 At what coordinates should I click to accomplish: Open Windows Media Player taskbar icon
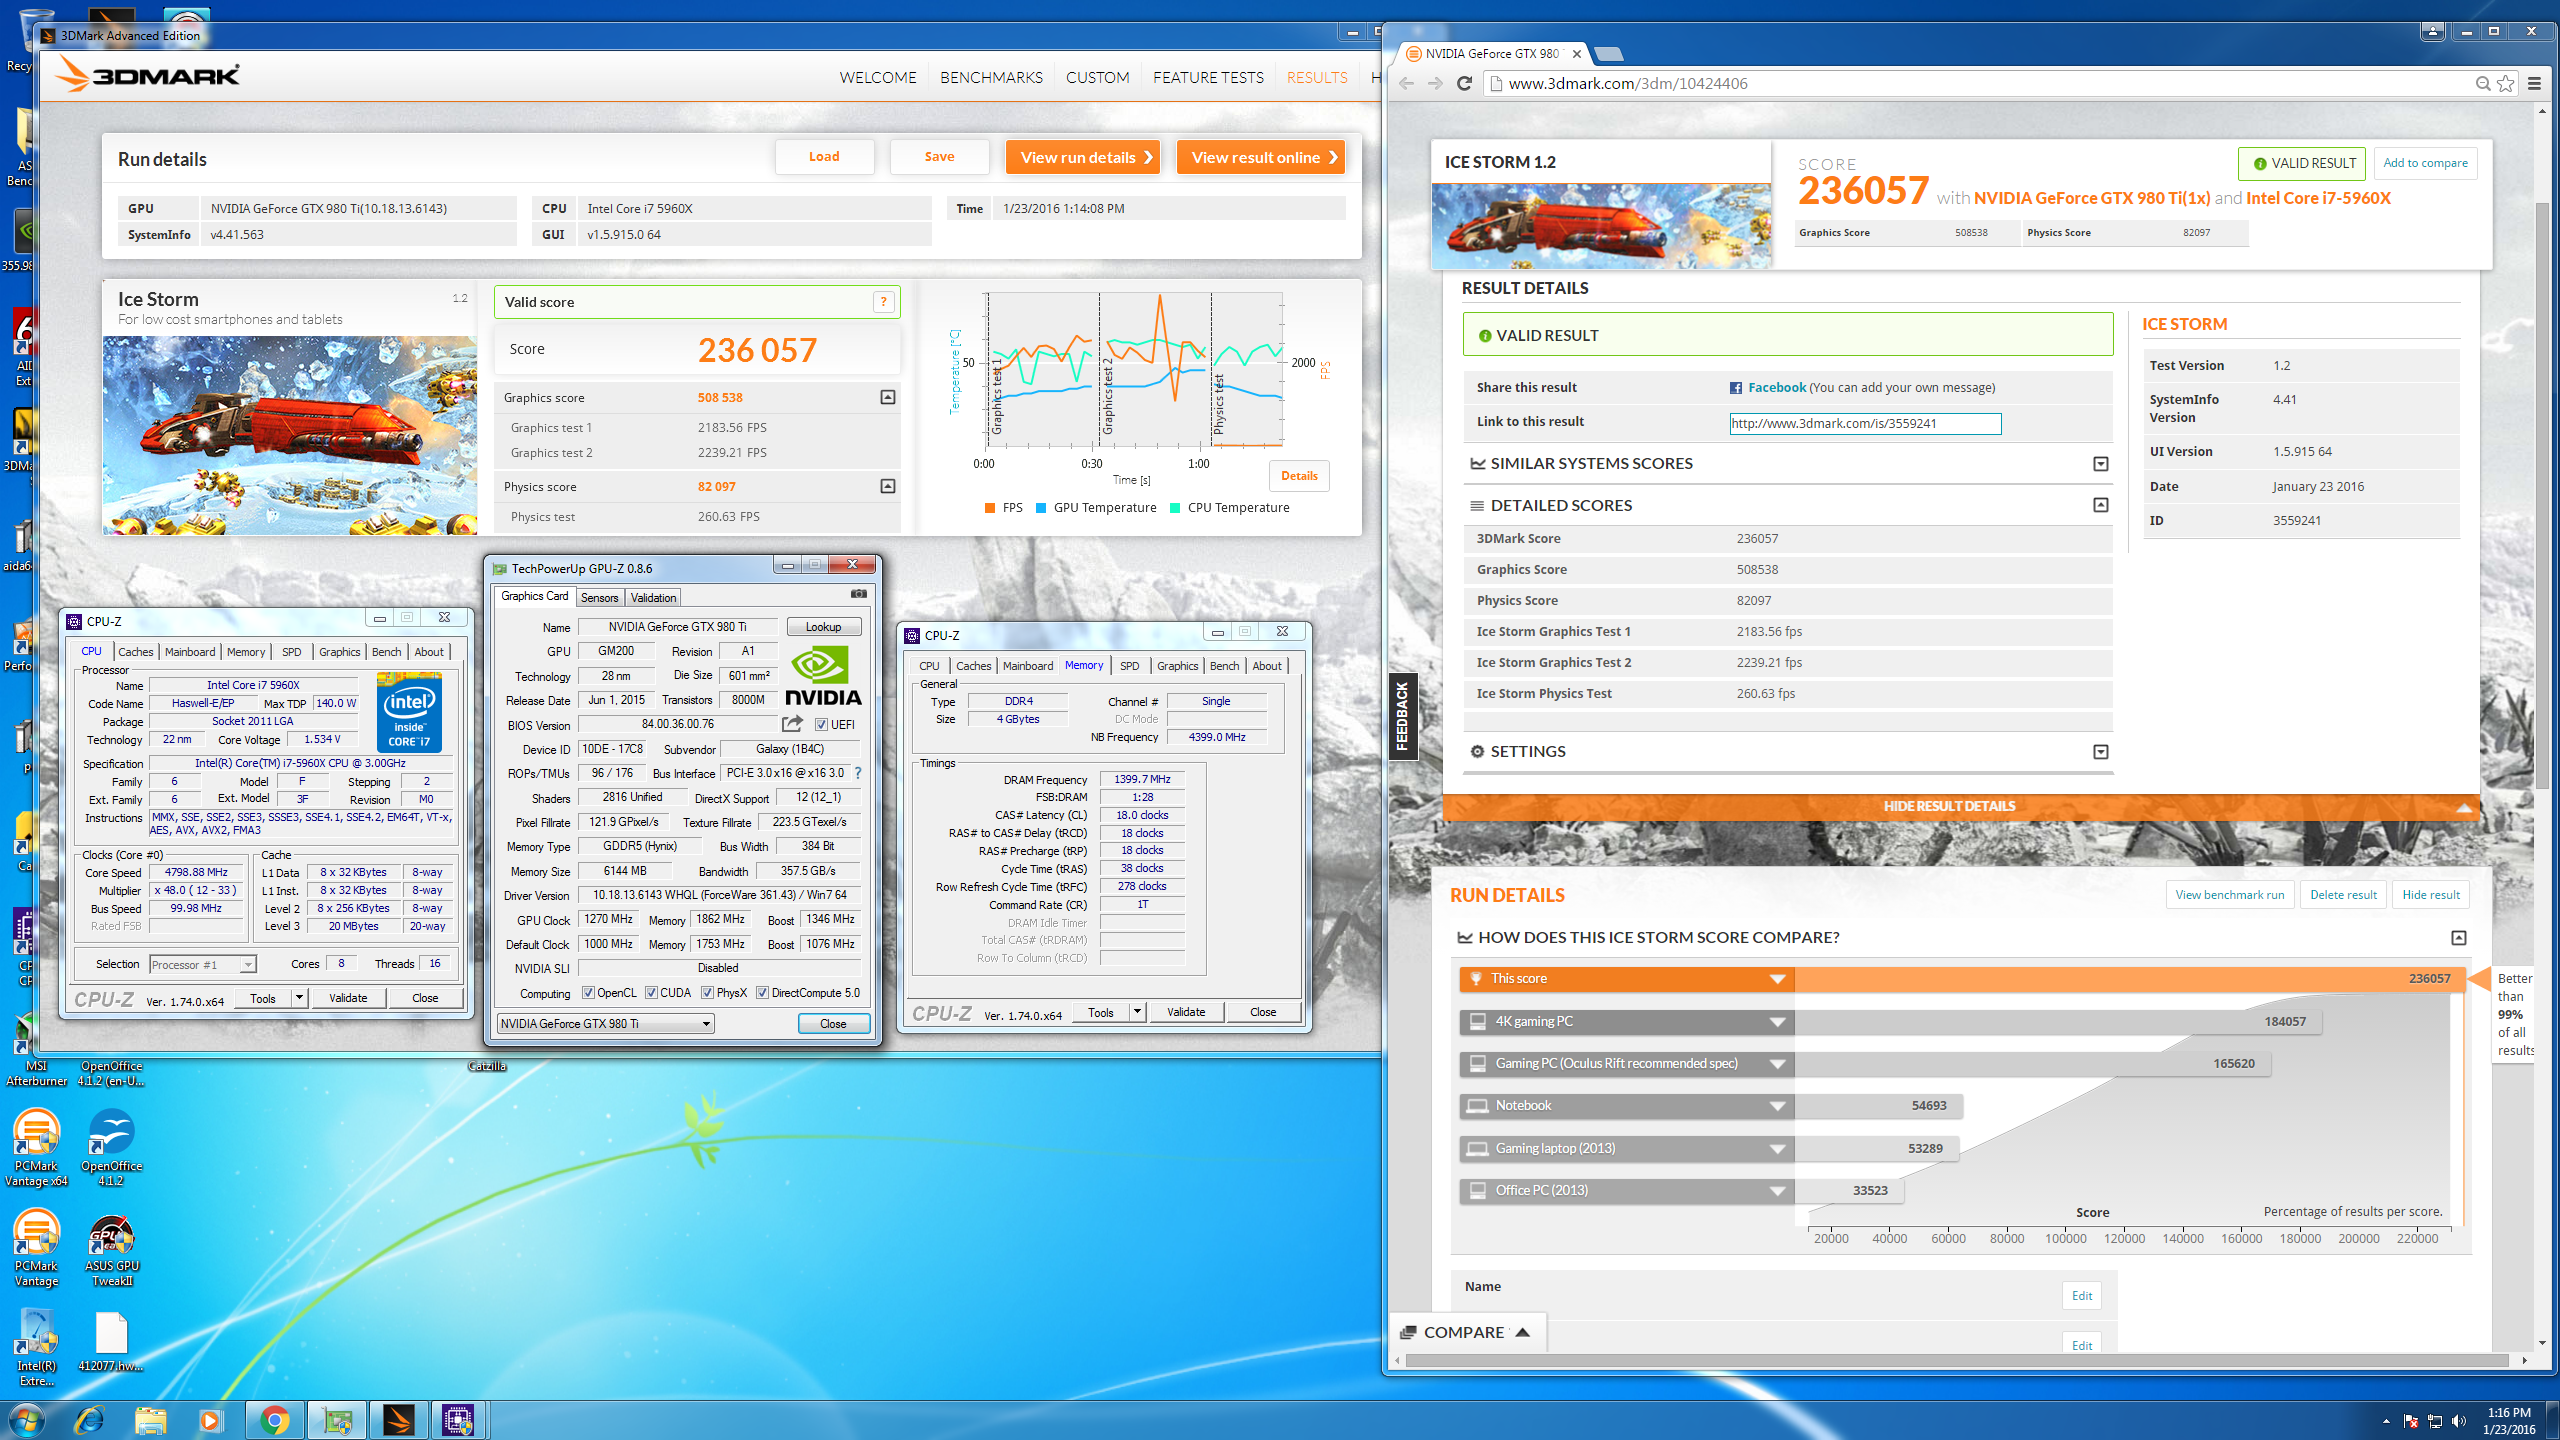[210, 1419]
